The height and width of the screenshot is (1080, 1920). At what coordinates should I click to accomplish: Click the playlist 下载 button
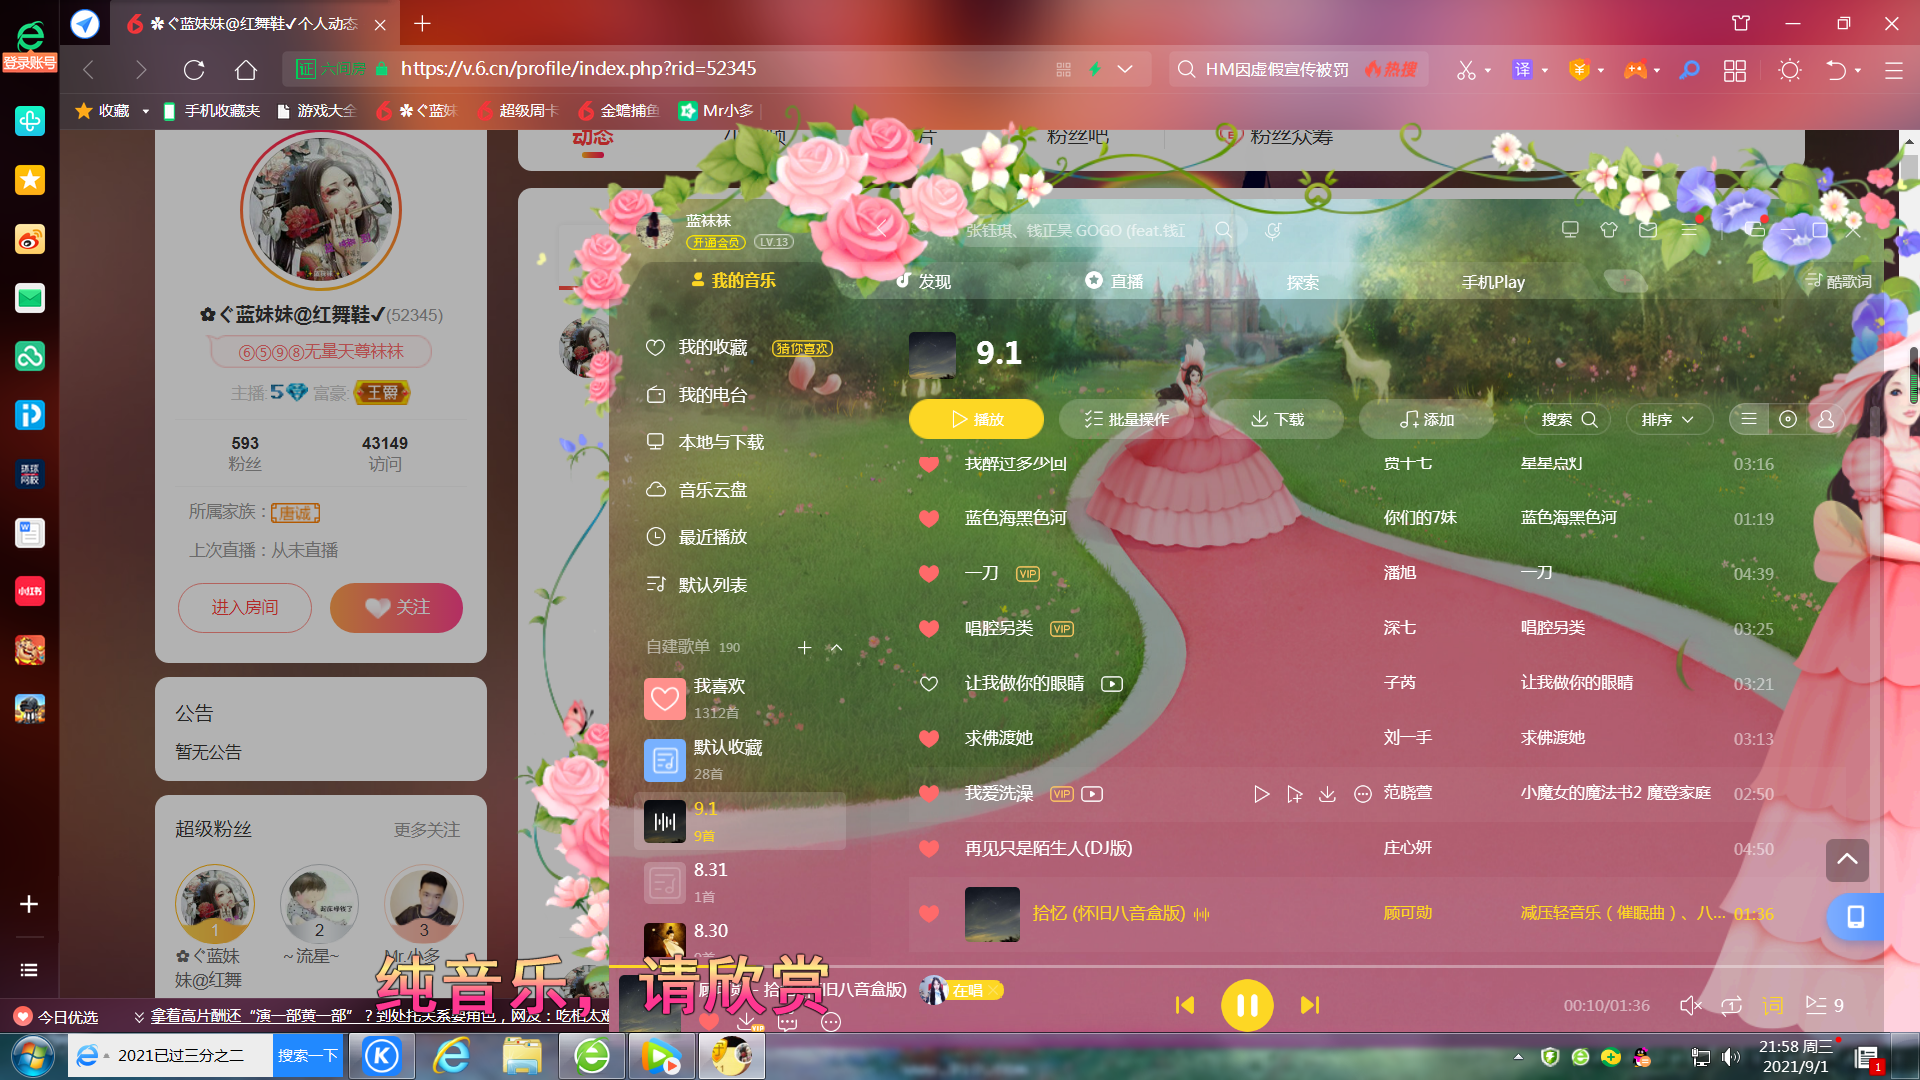[1277, 419]
